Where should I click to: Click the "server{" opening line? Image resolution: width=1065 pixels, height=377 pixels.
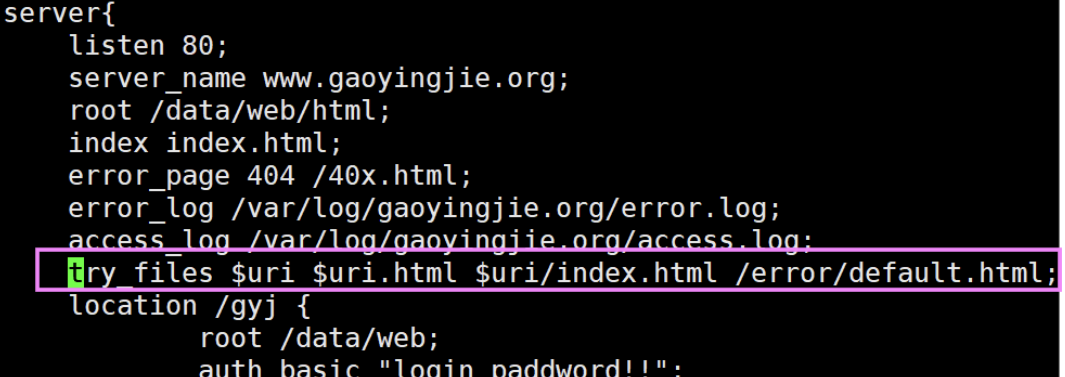click(60, 14)
